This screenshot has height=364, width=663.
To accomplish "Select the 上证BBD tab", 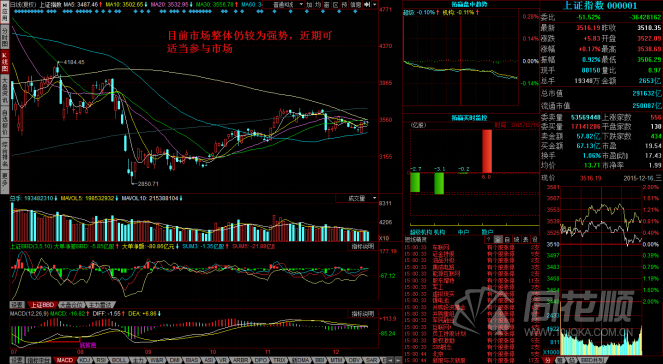I will click(x=41, y=304).
